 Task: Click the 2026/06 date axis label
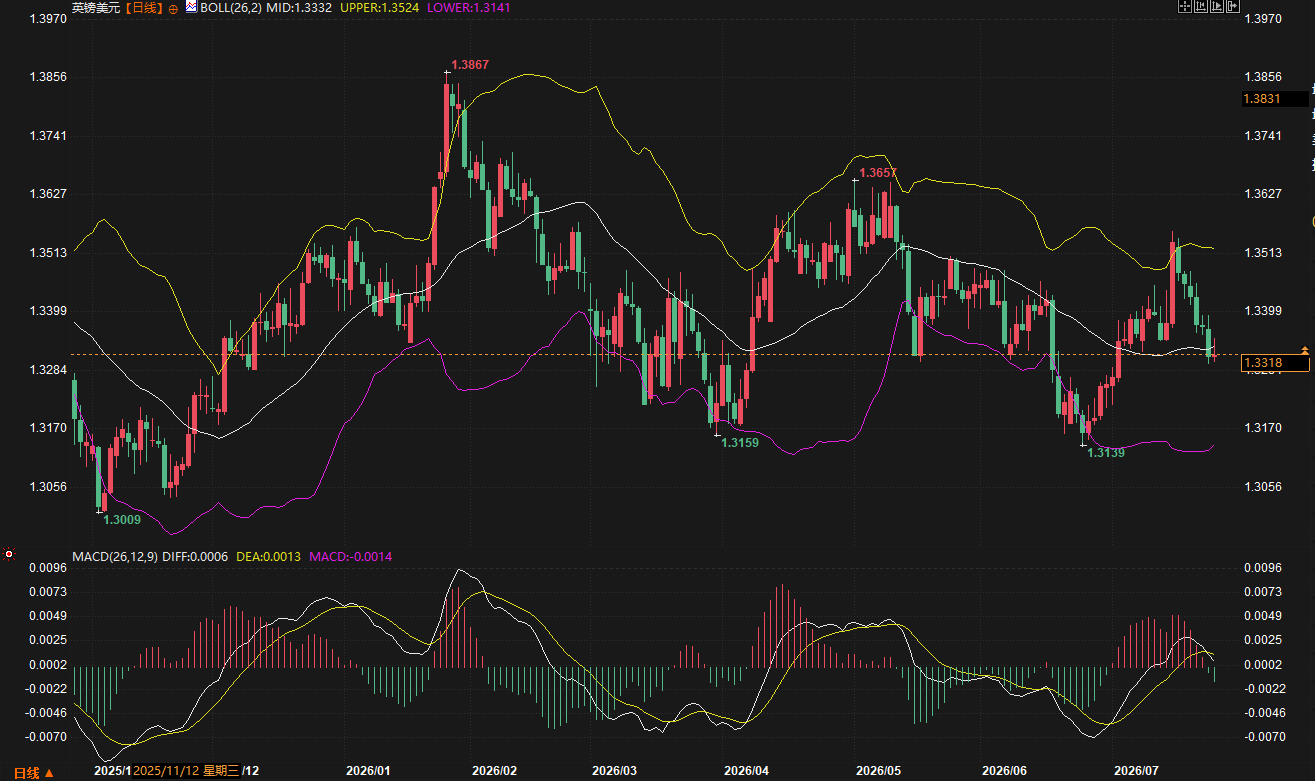[x=1005, y=771]
